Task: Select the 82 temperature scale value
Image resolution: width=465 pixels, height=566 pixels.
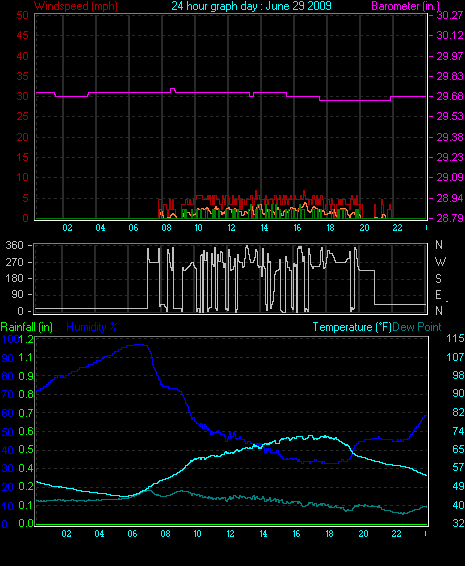Action: pyautogui.click(x=458, y=413)
